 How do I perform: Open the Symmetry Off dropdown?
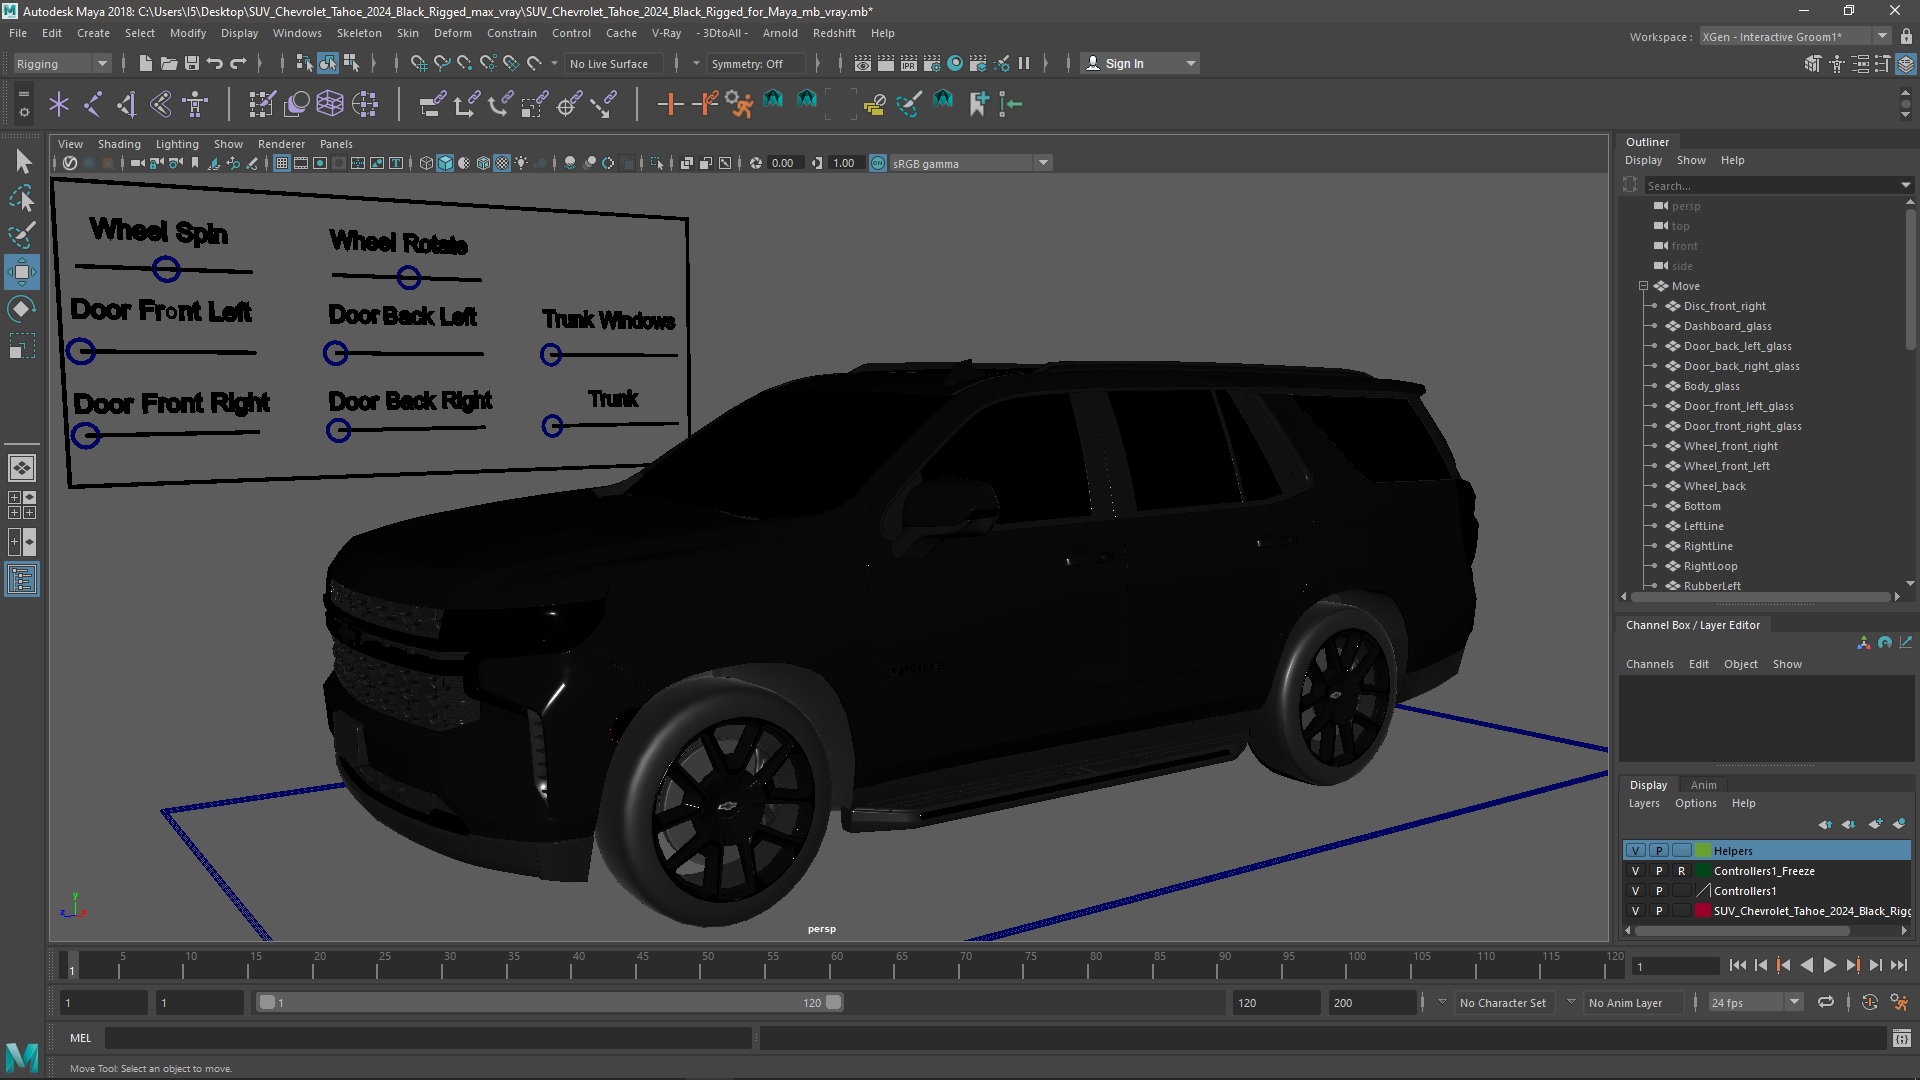pos(756,63)
